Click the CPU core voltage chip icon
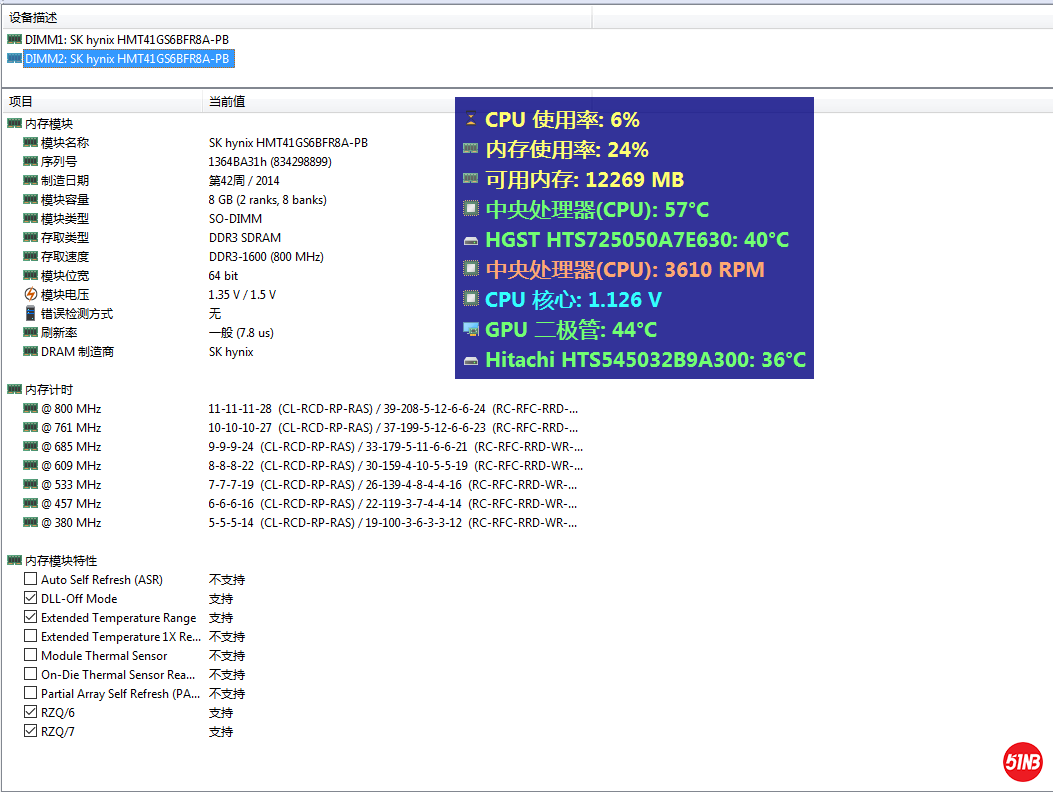The image size is (1053, 792). tap(471, 300)
